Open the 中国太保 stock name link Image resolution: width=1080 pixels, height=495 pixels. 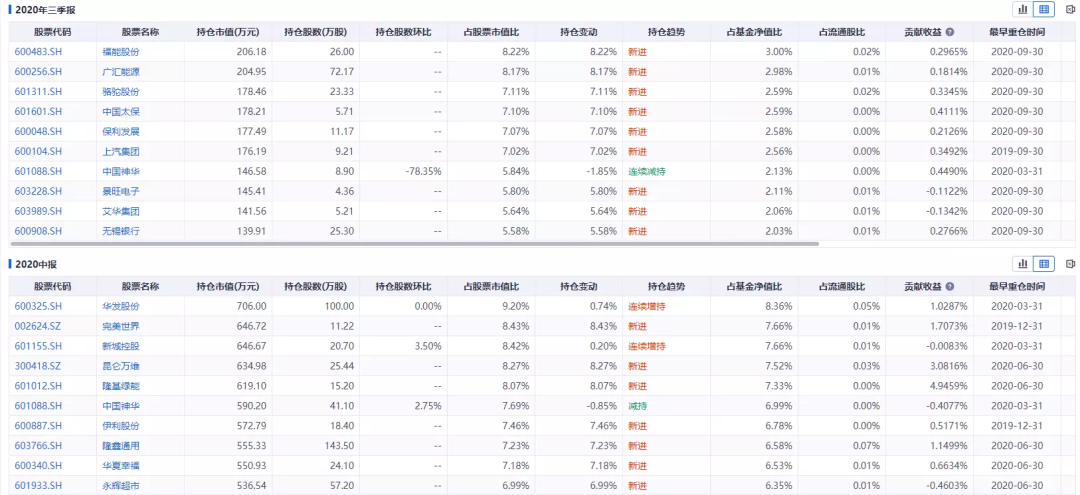tap(121, 112)
